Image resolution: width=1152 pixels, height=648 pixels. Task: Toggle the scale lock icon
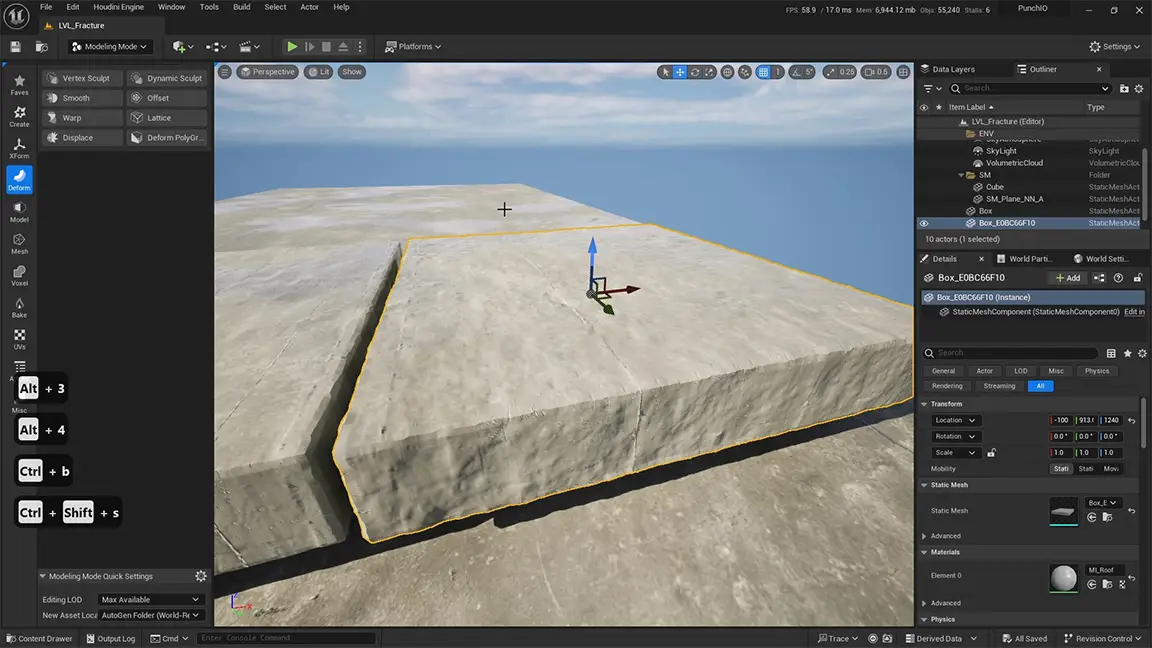pyautogui.click(x=991, y=453)
